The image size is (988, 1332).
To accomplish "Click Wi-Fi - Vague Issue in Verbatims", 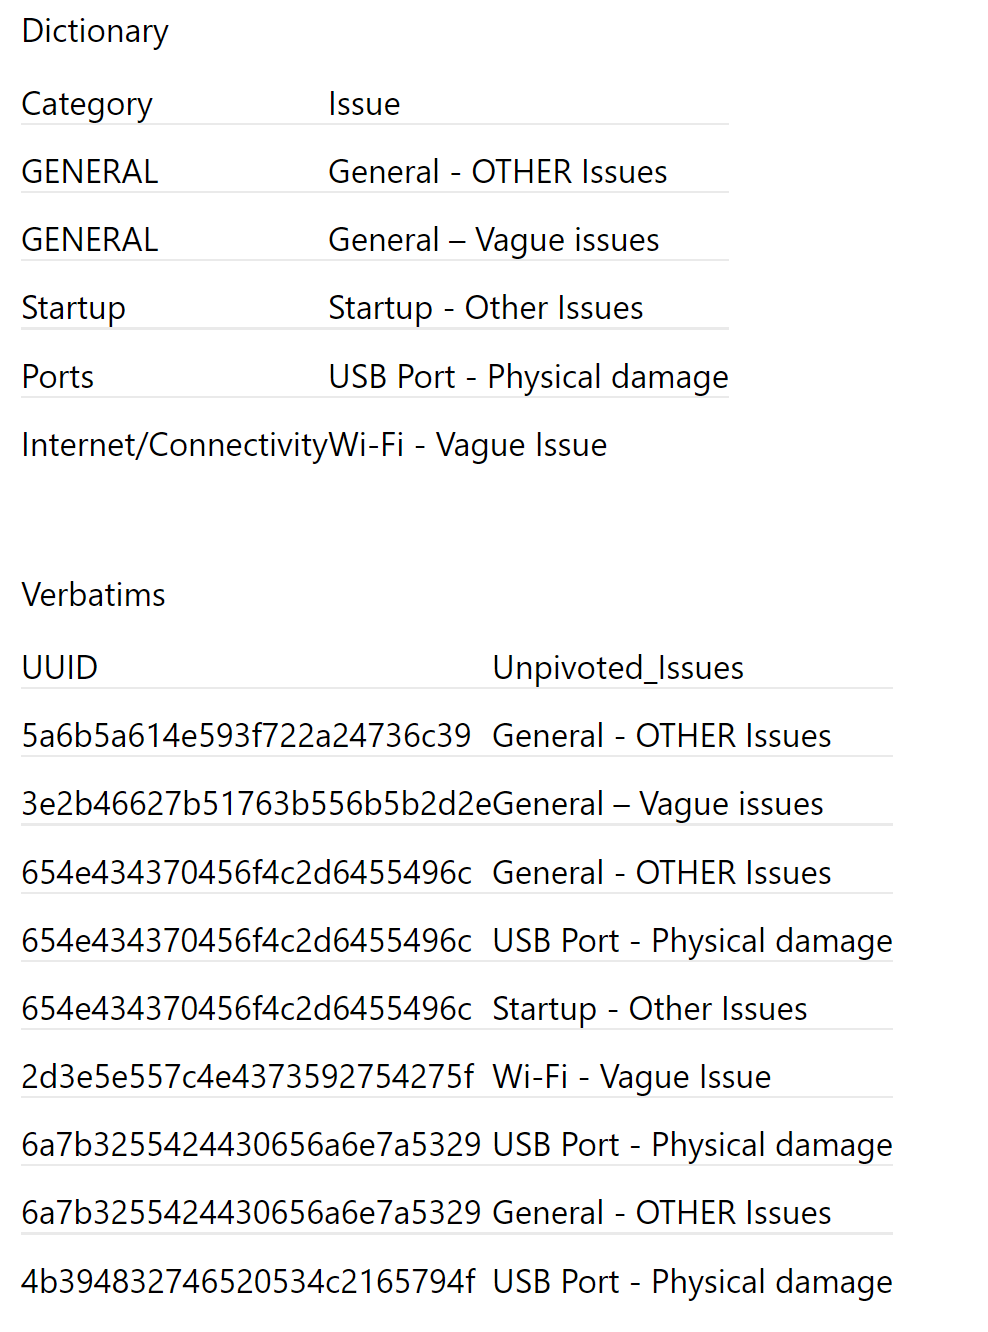I will coord(631,1077).
